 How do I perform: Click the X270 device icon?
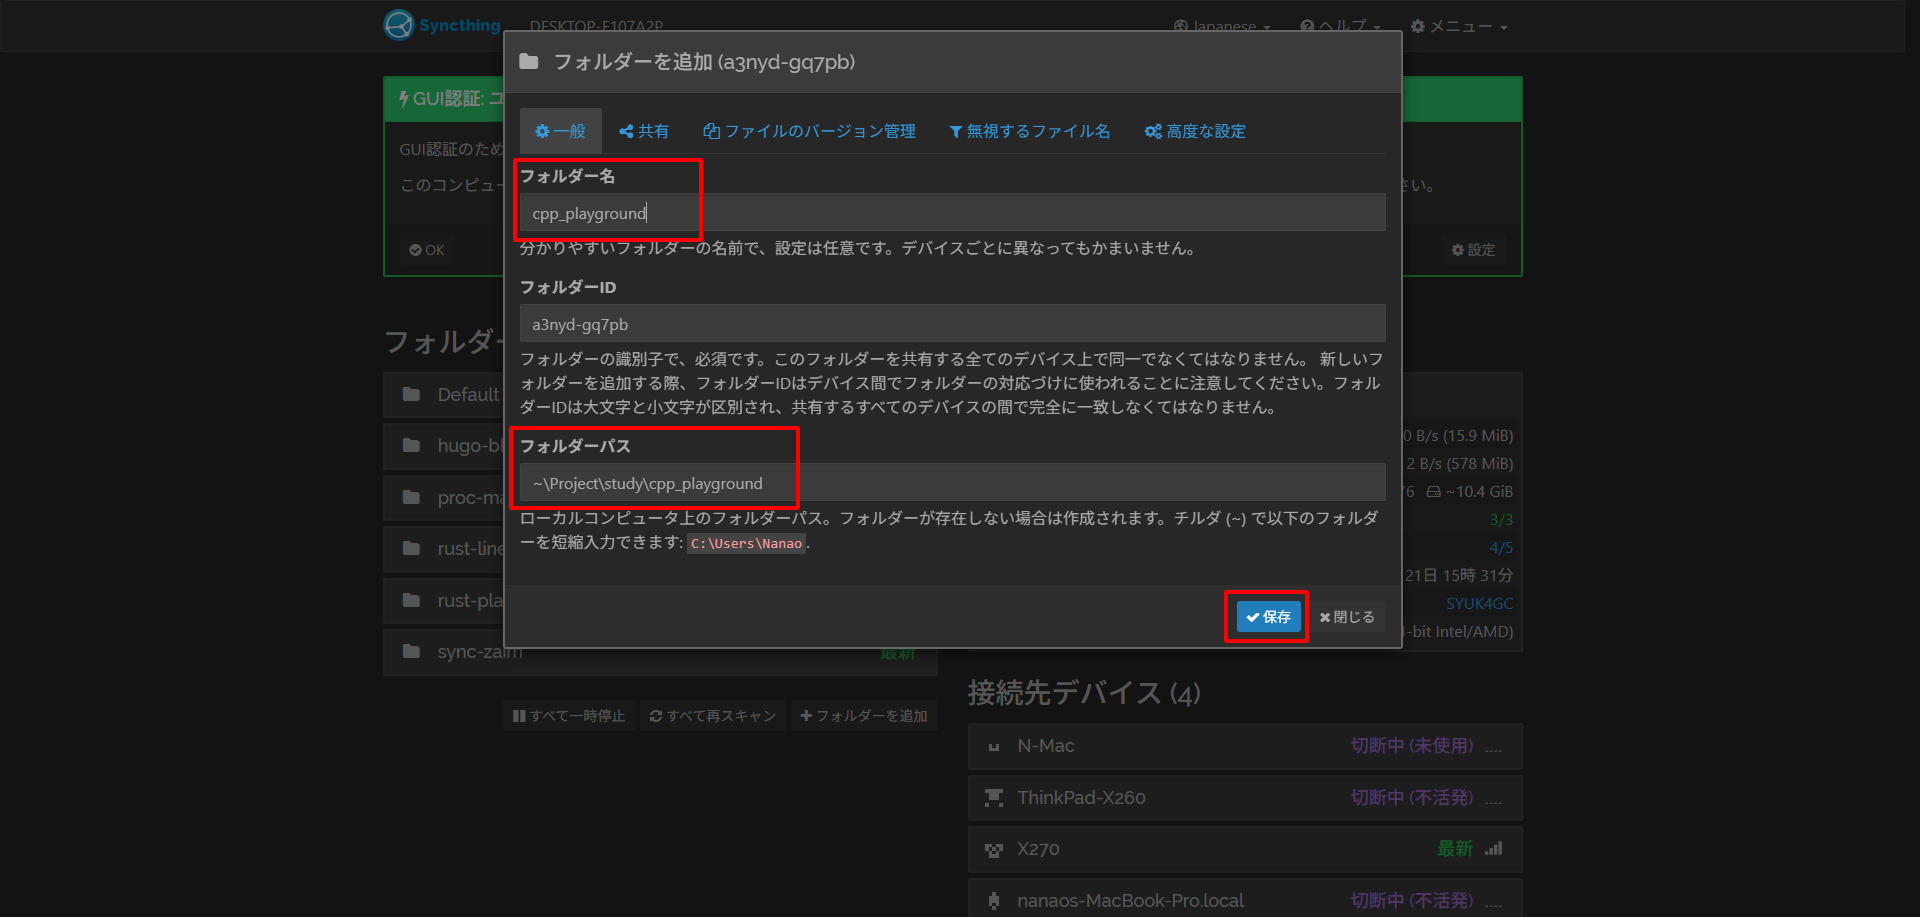[x=993, y=850]
